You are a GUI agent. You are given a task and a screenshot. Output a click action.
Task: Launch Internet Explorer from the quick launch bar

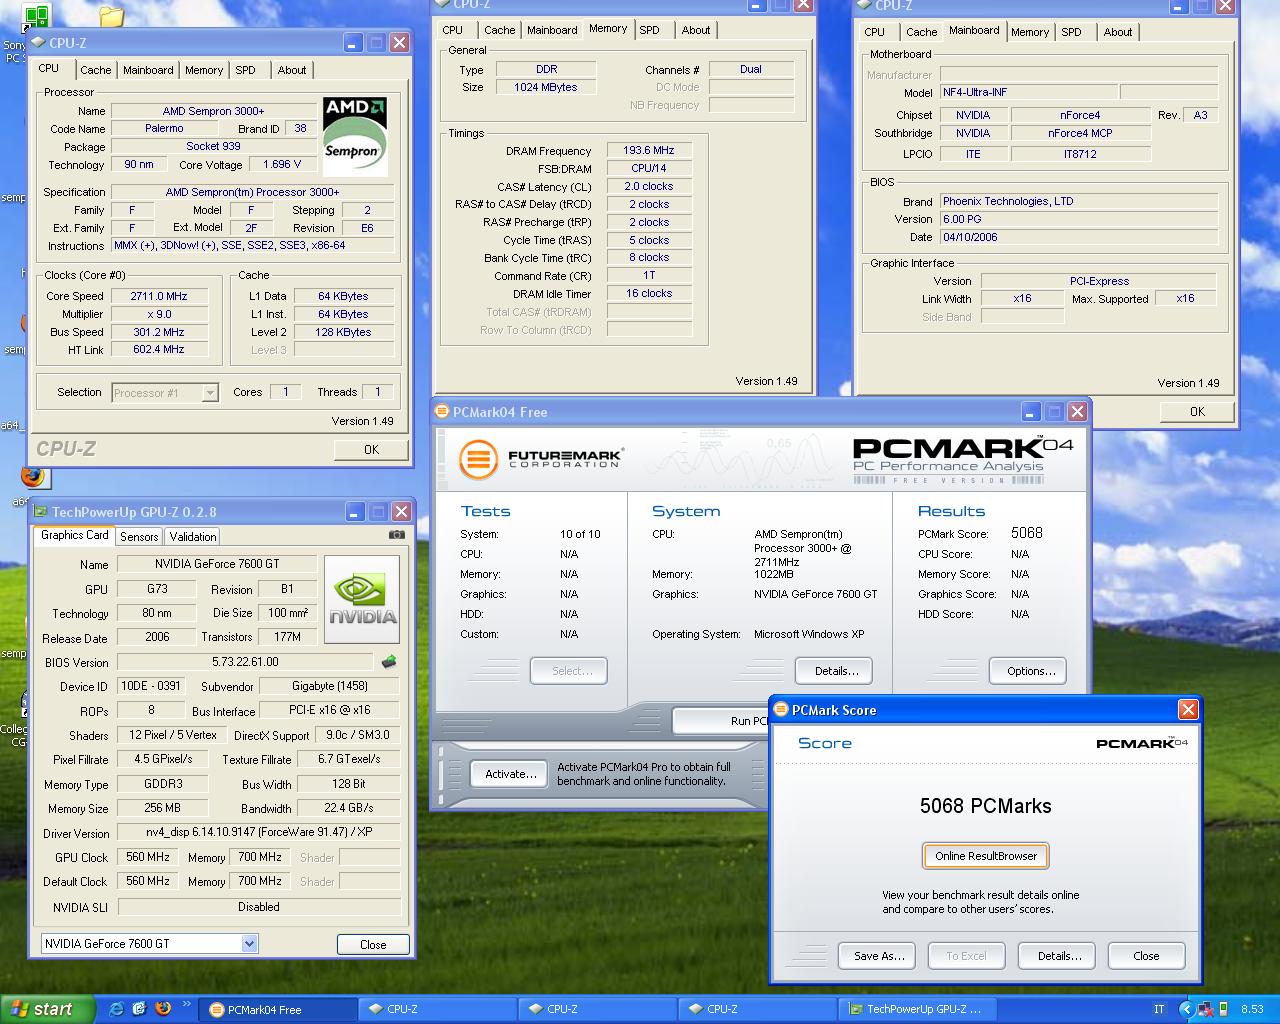click(x=117, y=1009)
